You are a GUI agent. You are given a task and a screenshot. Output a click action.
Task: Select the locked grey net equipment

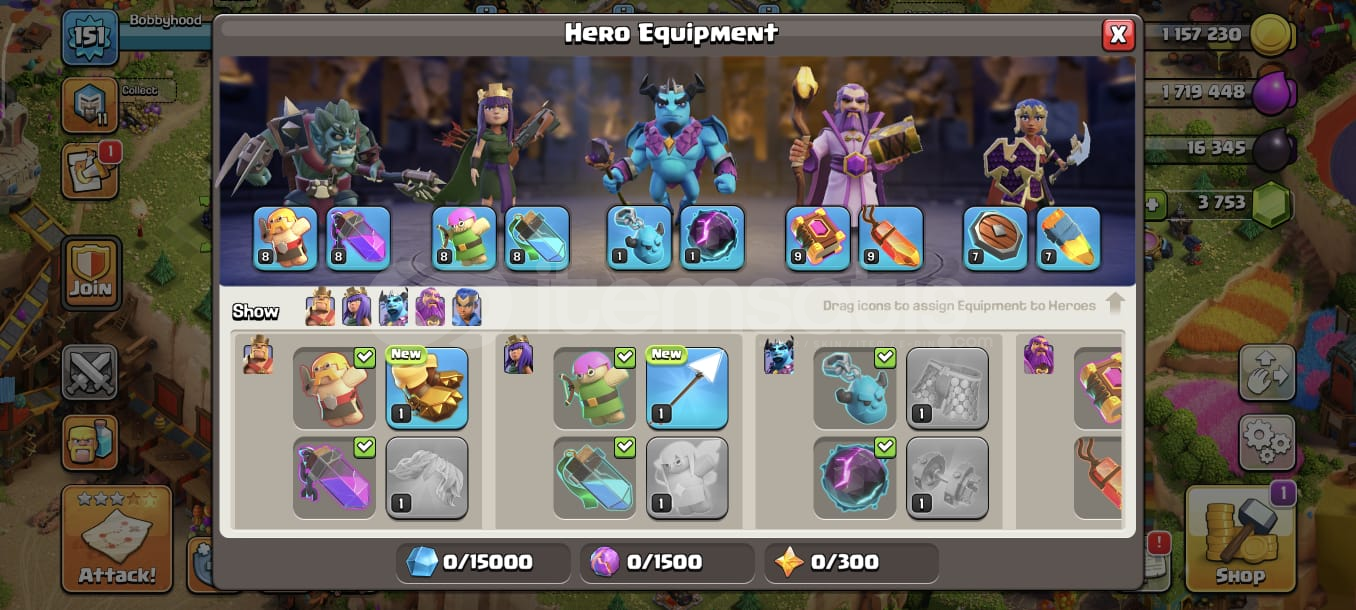click(947, 388)
